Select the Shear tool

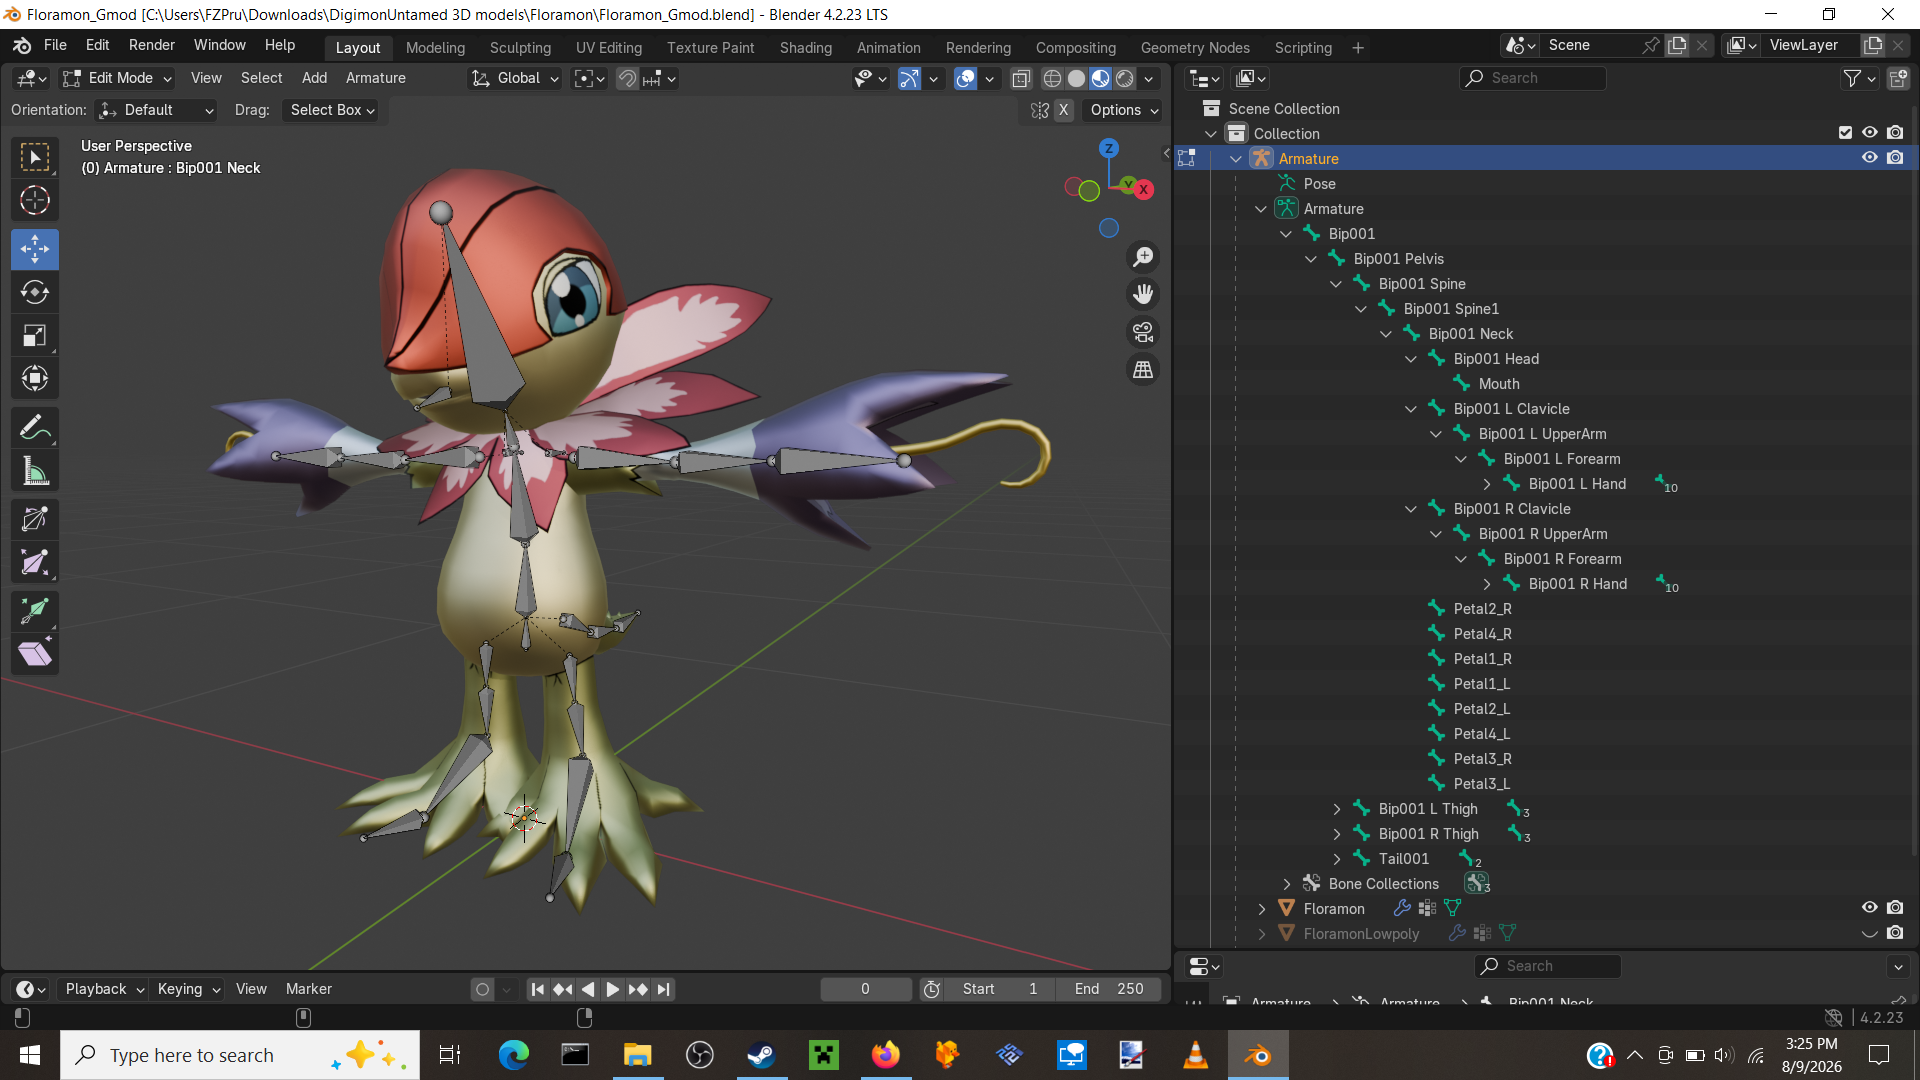(x=35, y=654)
